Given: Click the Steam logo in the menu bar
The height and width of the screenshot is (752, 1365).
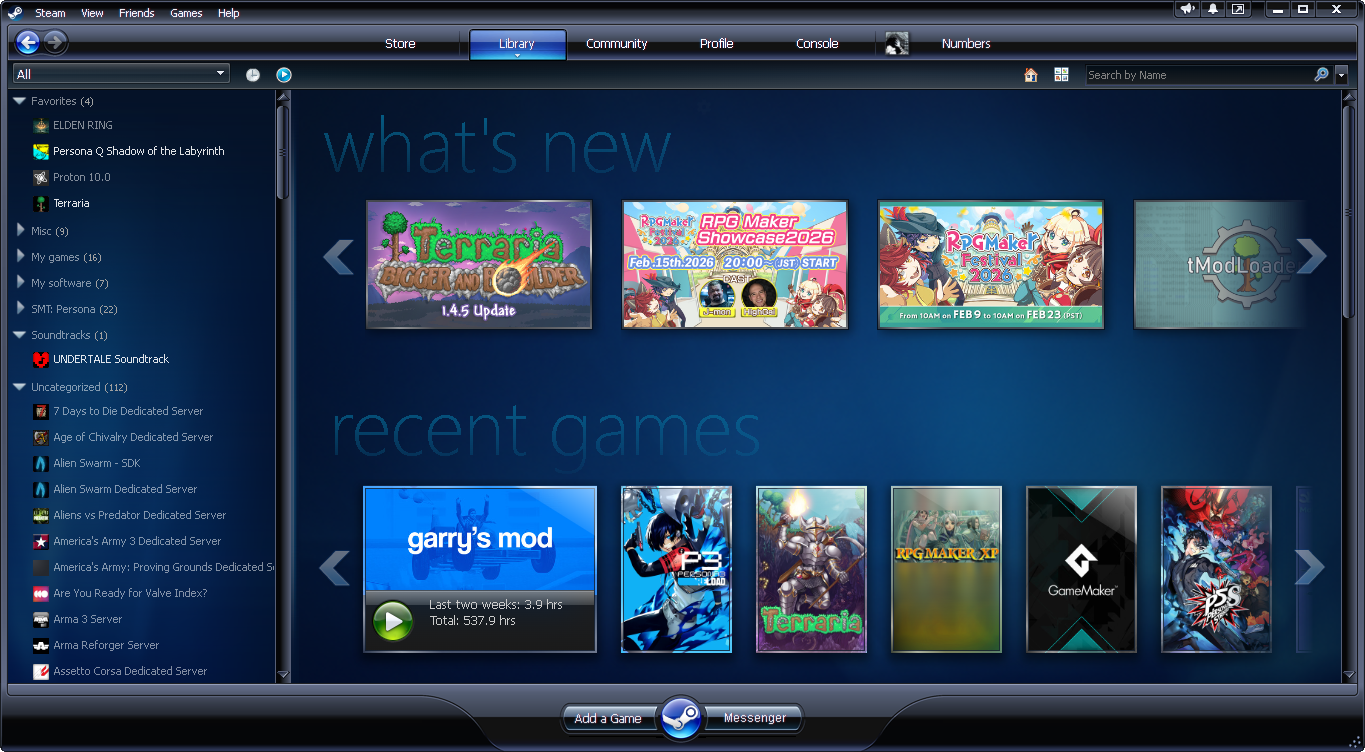Looking at the screenshot, I should tap(15, 13).
